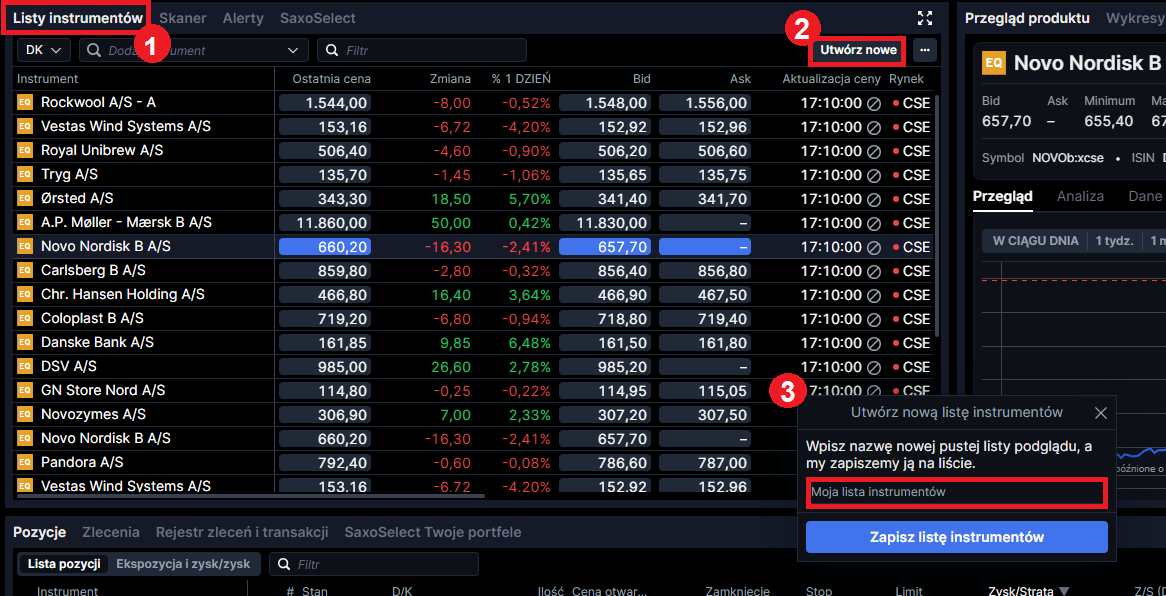Screen dimensions: 1166x596
Task: Click the EQ icon next to Ørsted A/S
Action: [25, 198]
